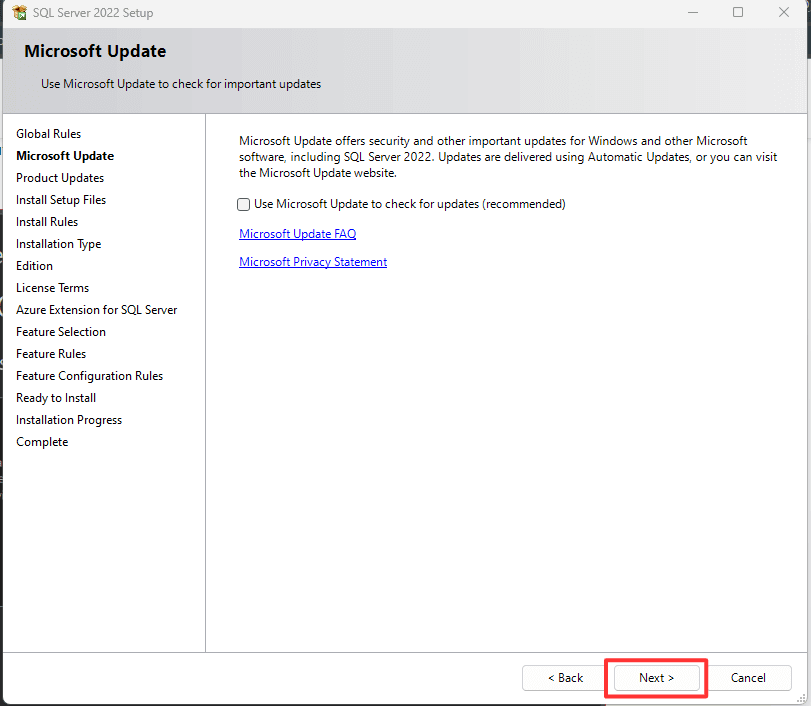The height and width of the screenshot is (706, 811).
Task: Select Install Setup Files step
Action: pyautogui.click(x=61, y=200)
